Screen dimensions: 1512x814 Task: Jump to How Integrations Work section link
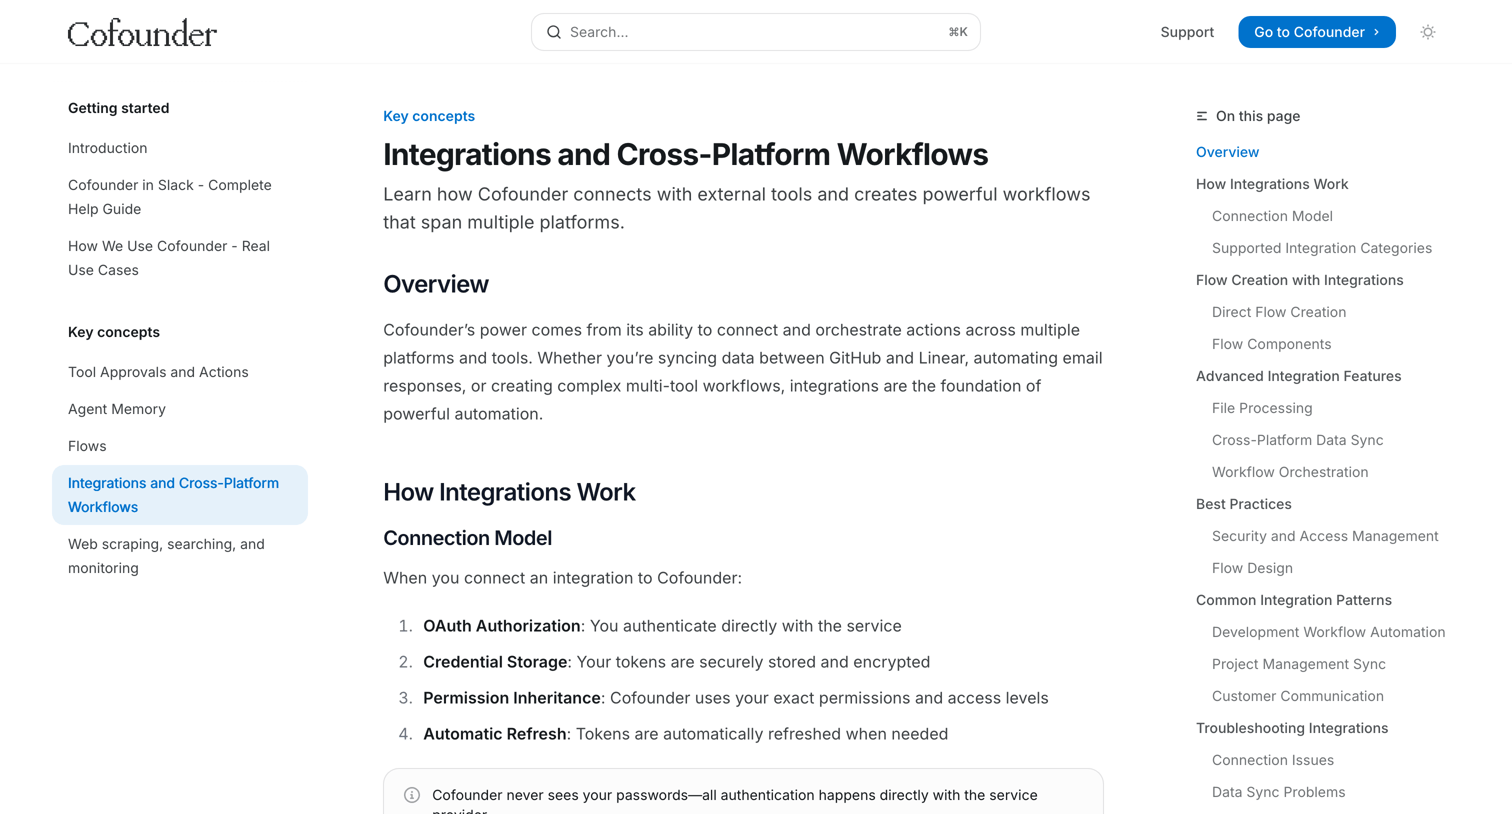(x=1272, y=184)
